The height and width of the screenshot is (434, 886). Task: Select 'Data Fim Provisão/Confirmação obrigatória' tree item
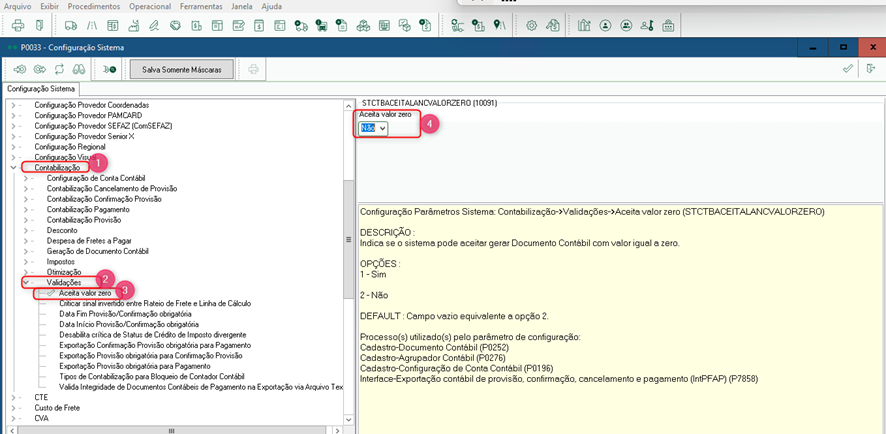pos(125,314)
